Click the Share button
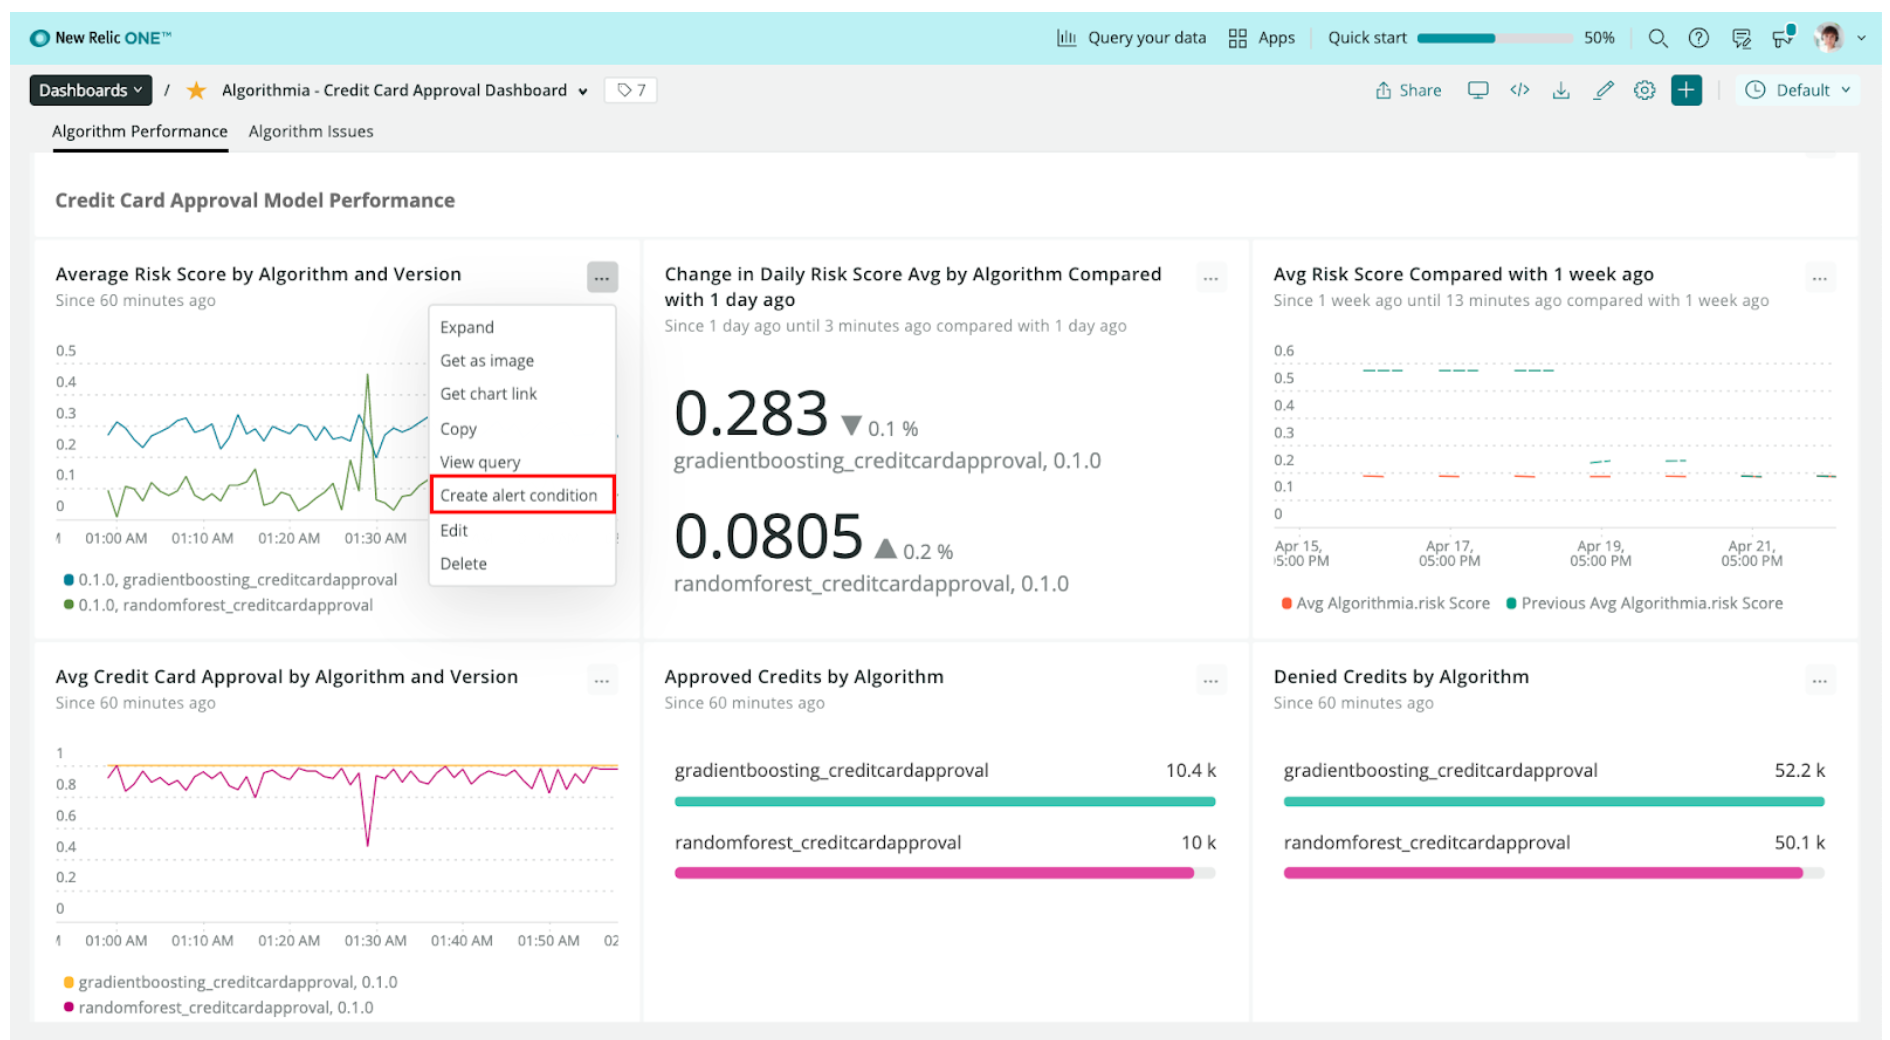 (x=1408, y=90)
